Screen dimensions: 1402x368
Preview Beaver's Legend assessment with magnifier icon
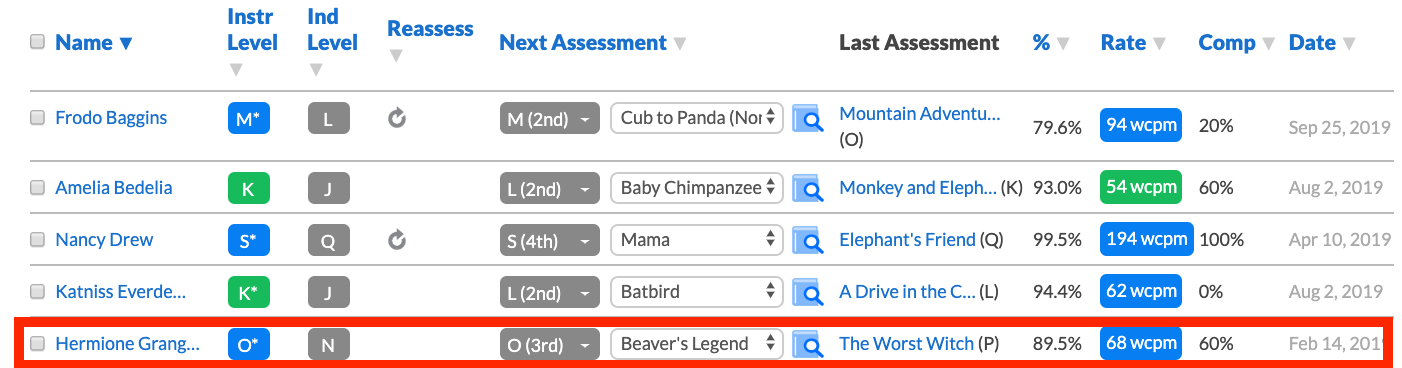click(x=807, y=344)
